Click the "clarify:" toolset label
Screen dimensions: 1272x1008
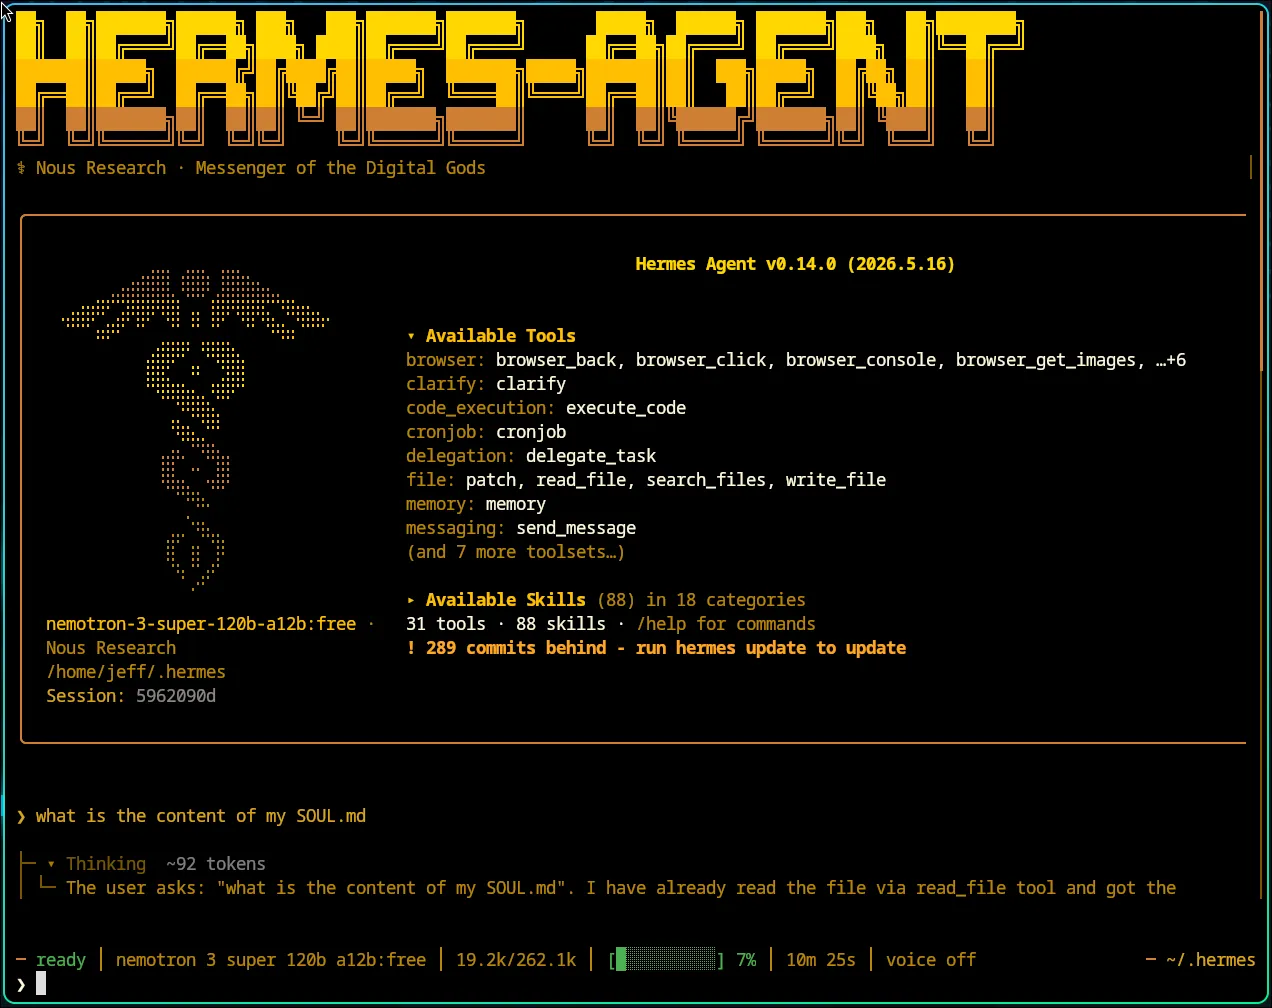[446, 384]
